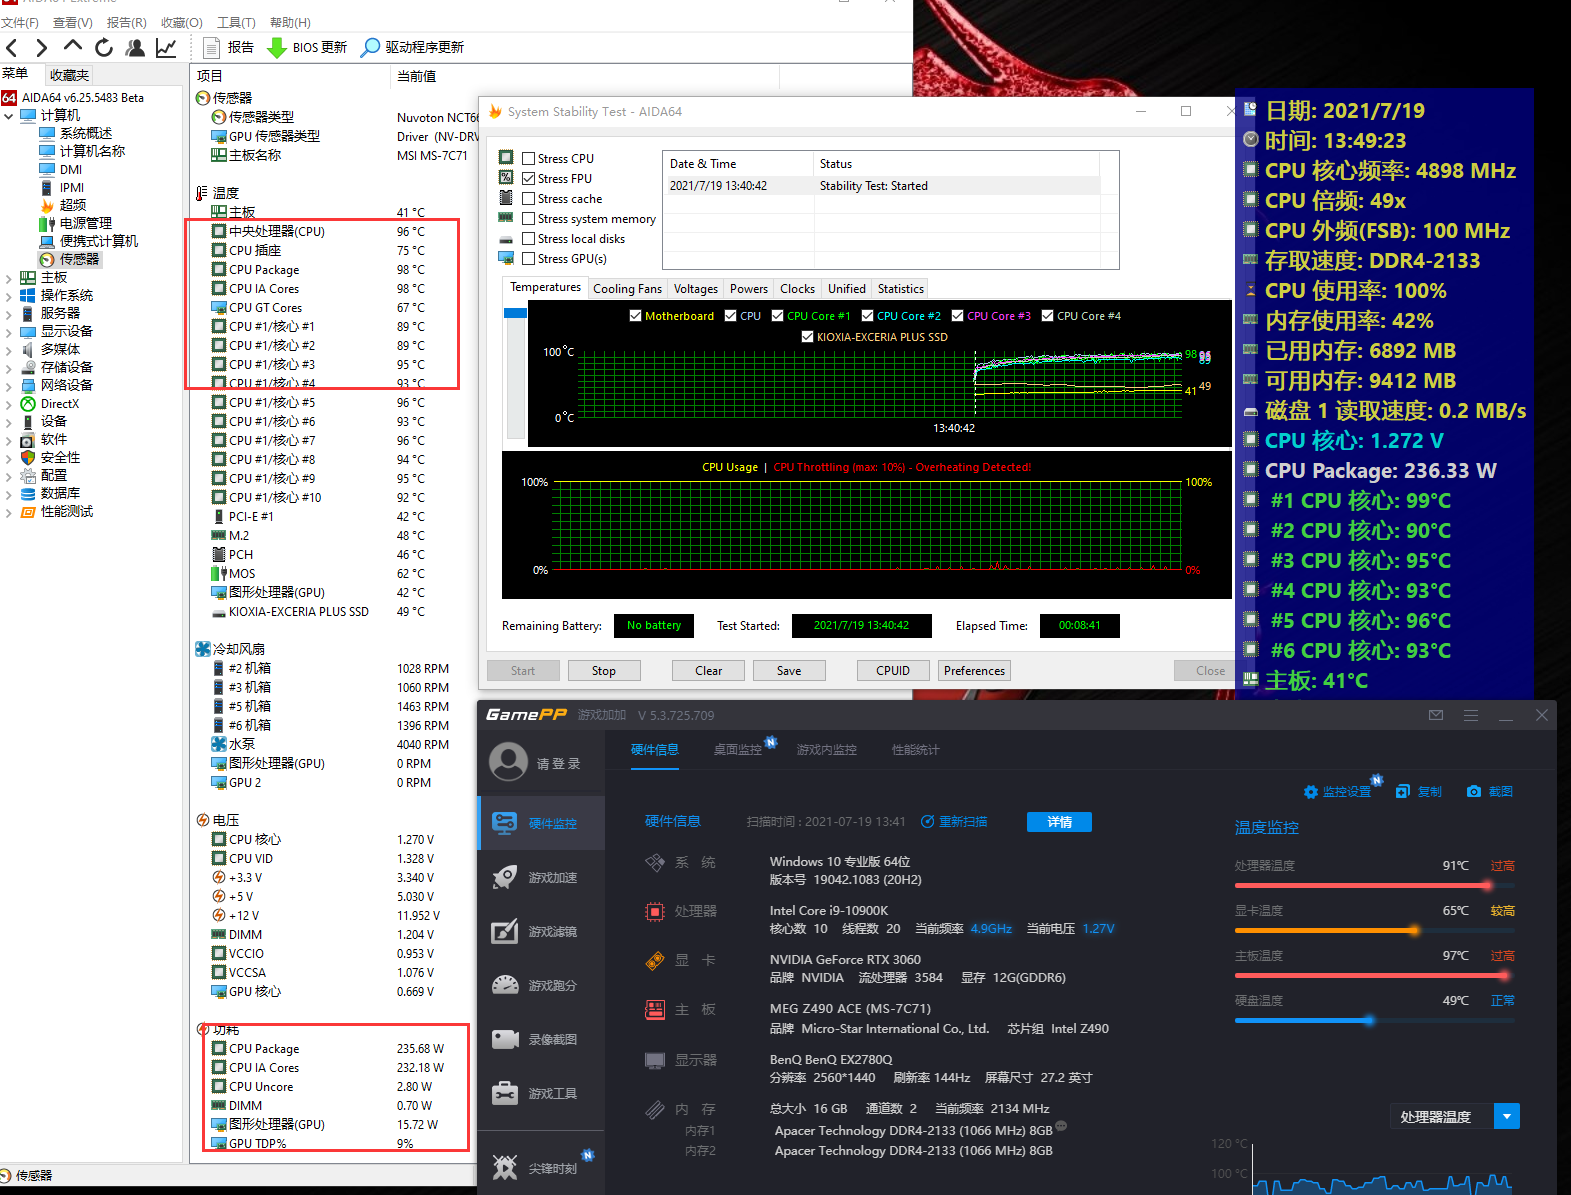Click GamePP 复制 copy icon
This screenshot has width=1571, height=1195.
click(x=1403, y=791)
